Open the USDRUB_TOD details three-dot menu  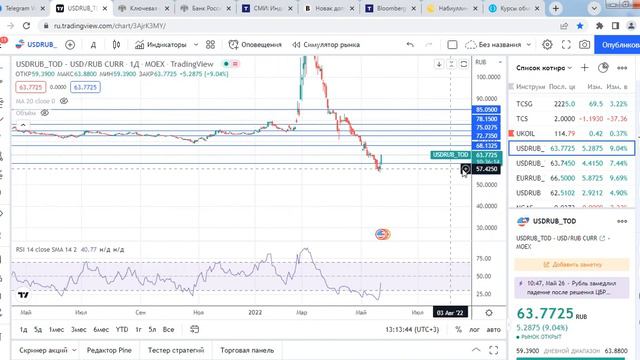click(622, 221)
